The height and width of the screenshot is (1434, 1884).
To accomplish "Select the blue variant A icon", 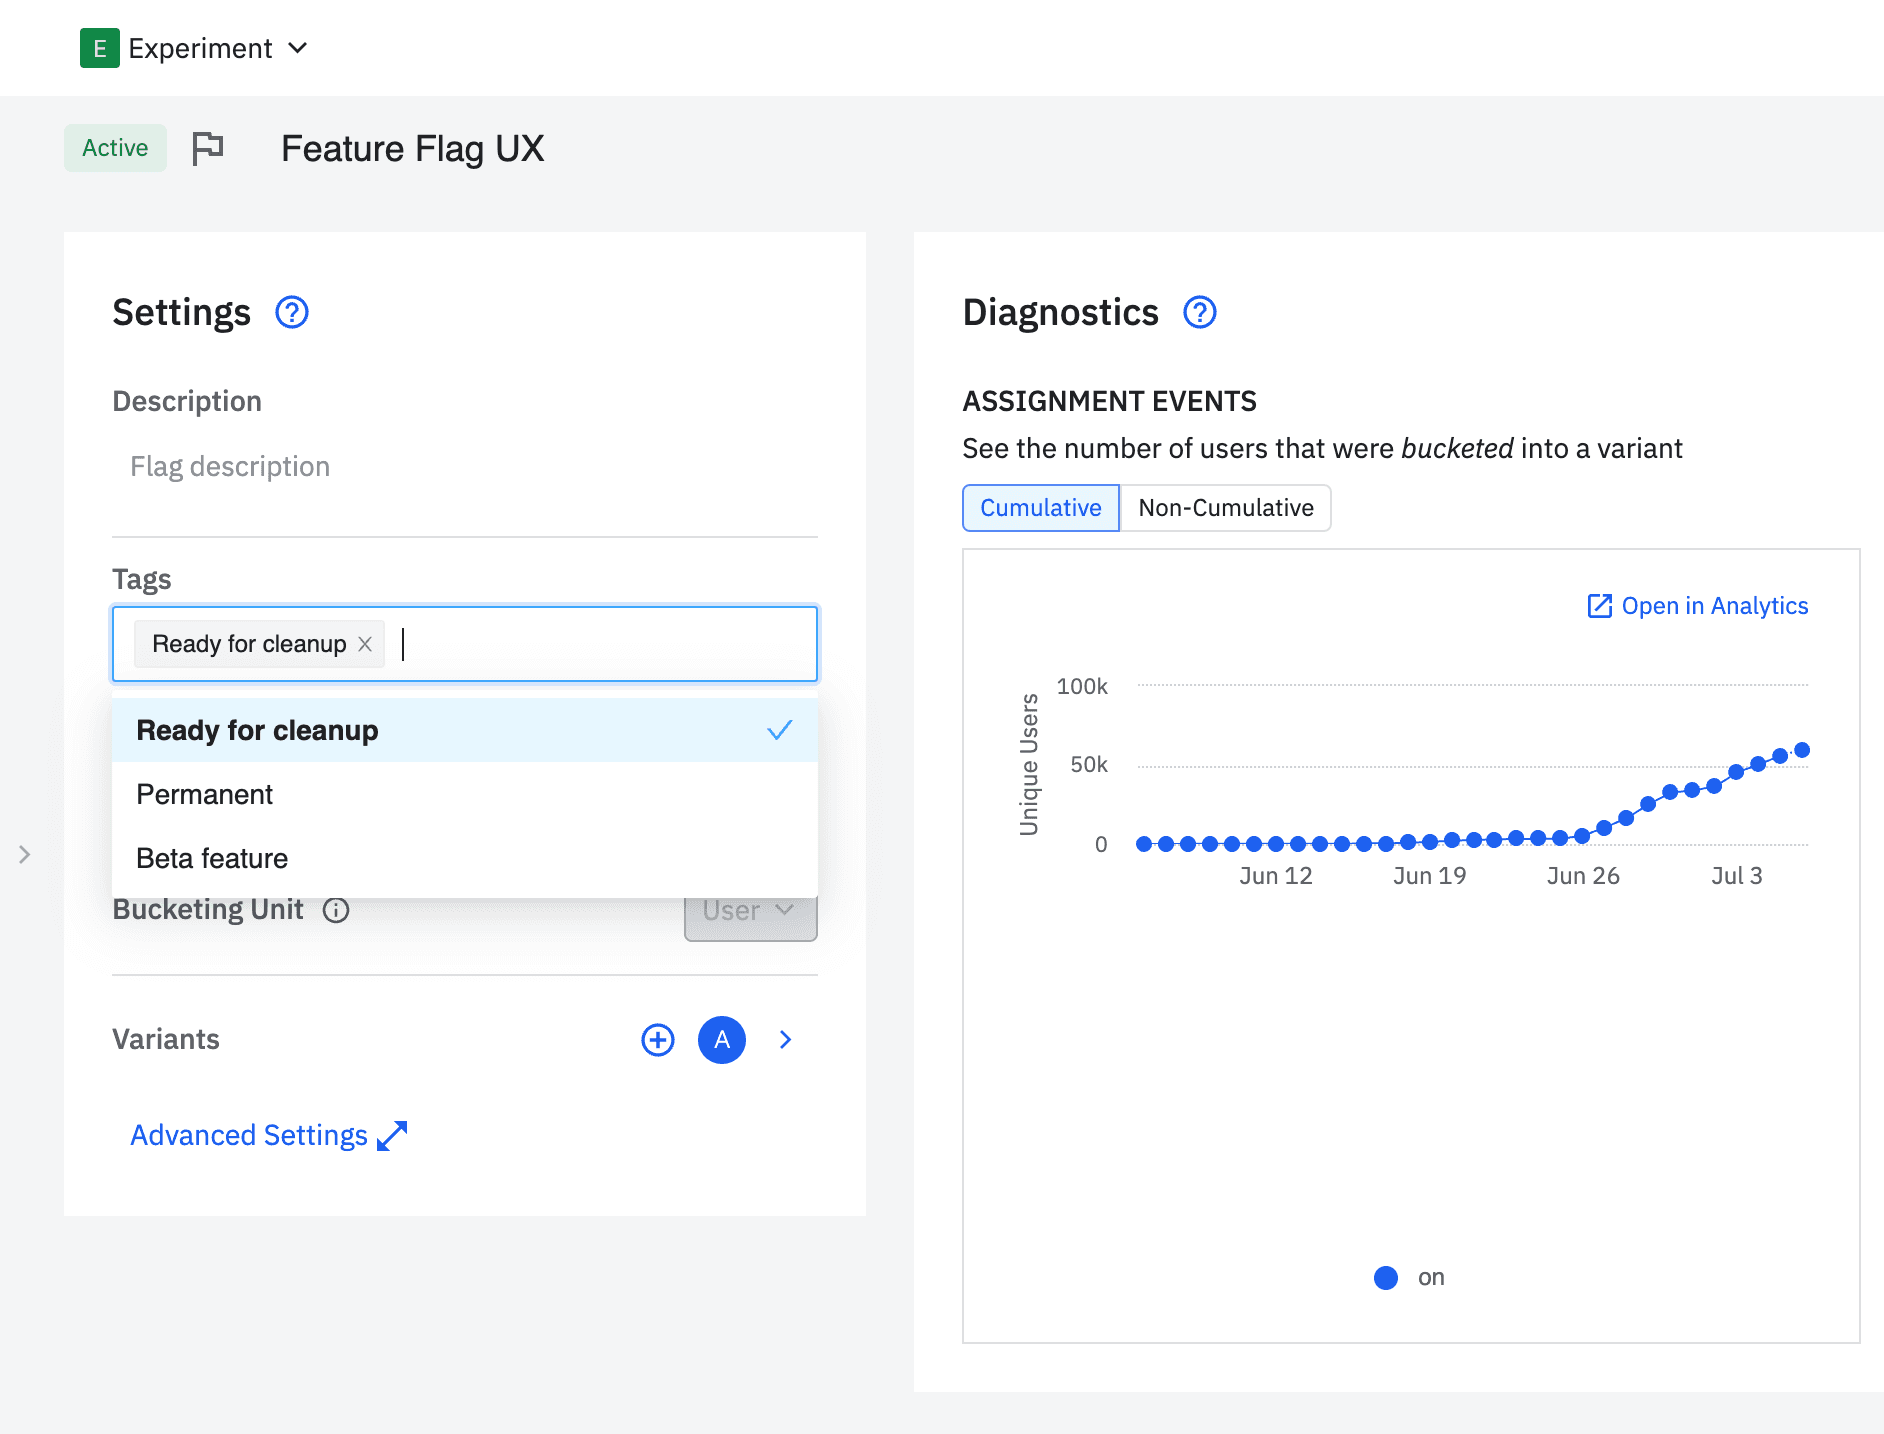I will point(721,1040).
